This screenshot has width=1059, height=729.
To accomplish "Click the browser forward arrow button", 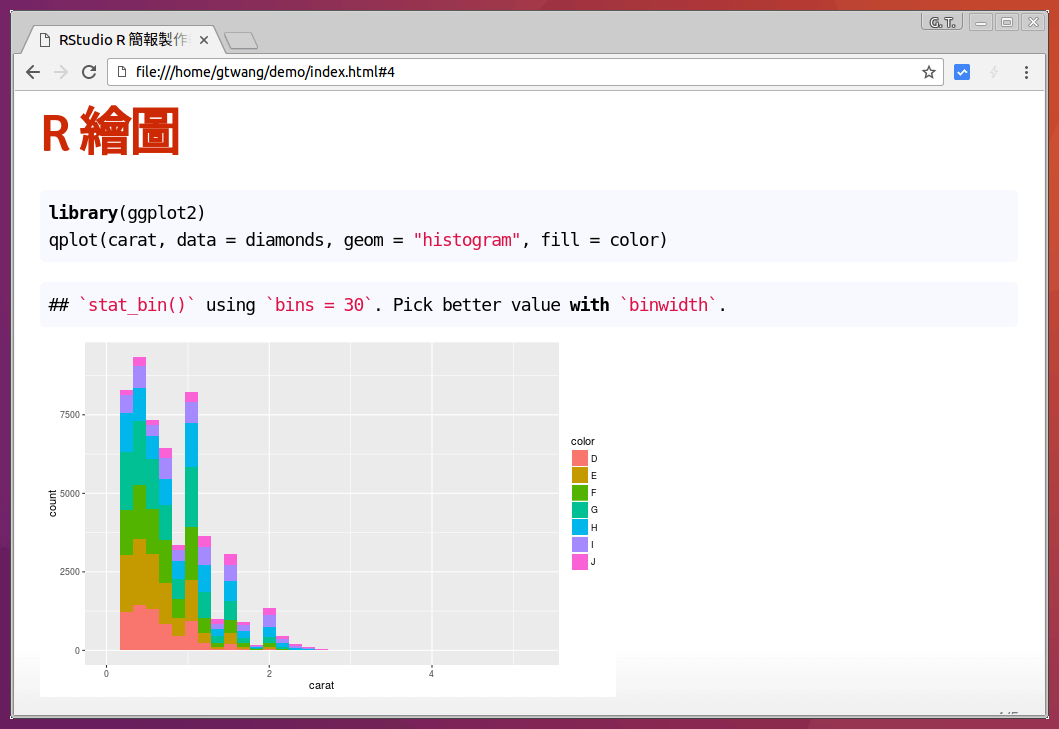I will click(61, 72).
